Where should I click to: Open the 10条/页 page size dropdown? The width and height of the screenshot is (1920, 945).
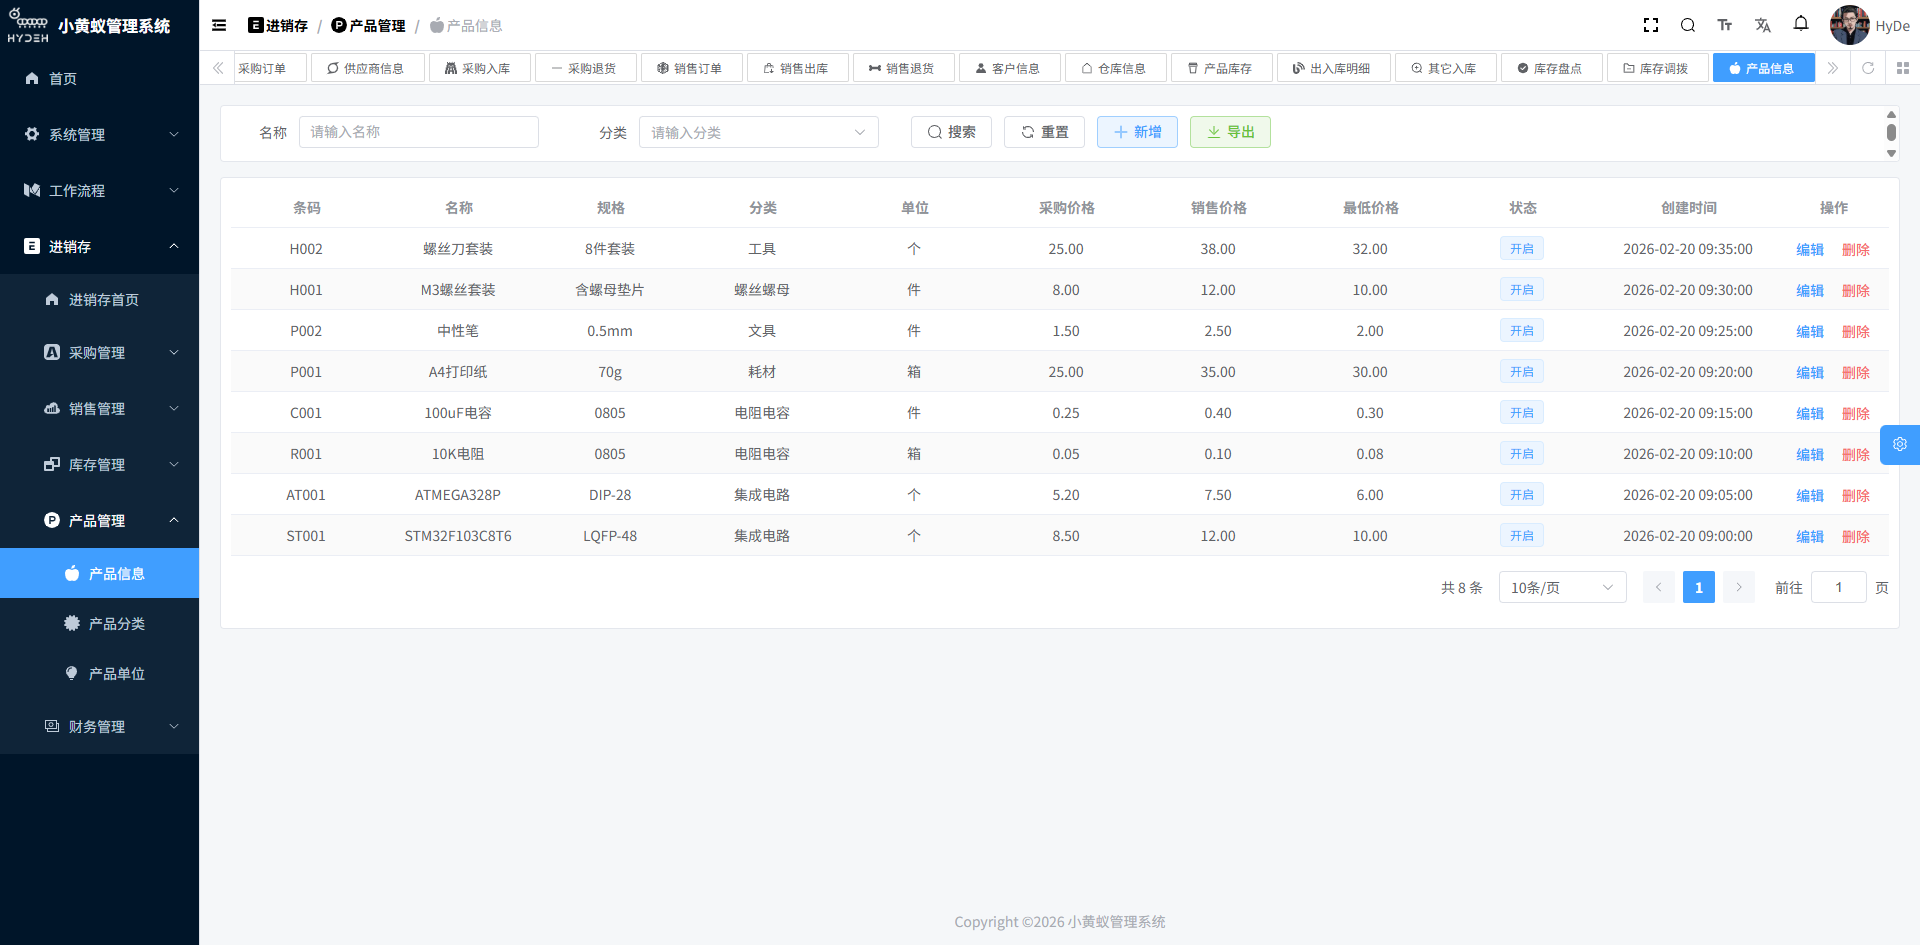pyautogui.click(x=1562, y=587)
